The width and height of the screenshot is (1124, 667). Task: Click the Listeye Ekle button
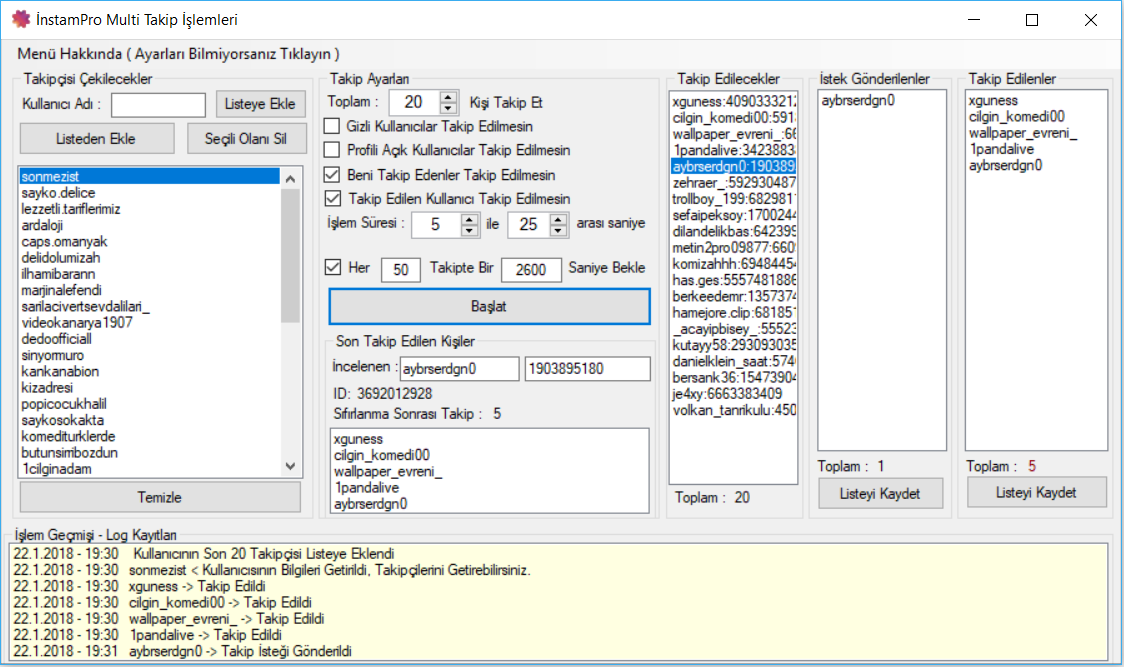pyautogui.click(x=260, y=104)
